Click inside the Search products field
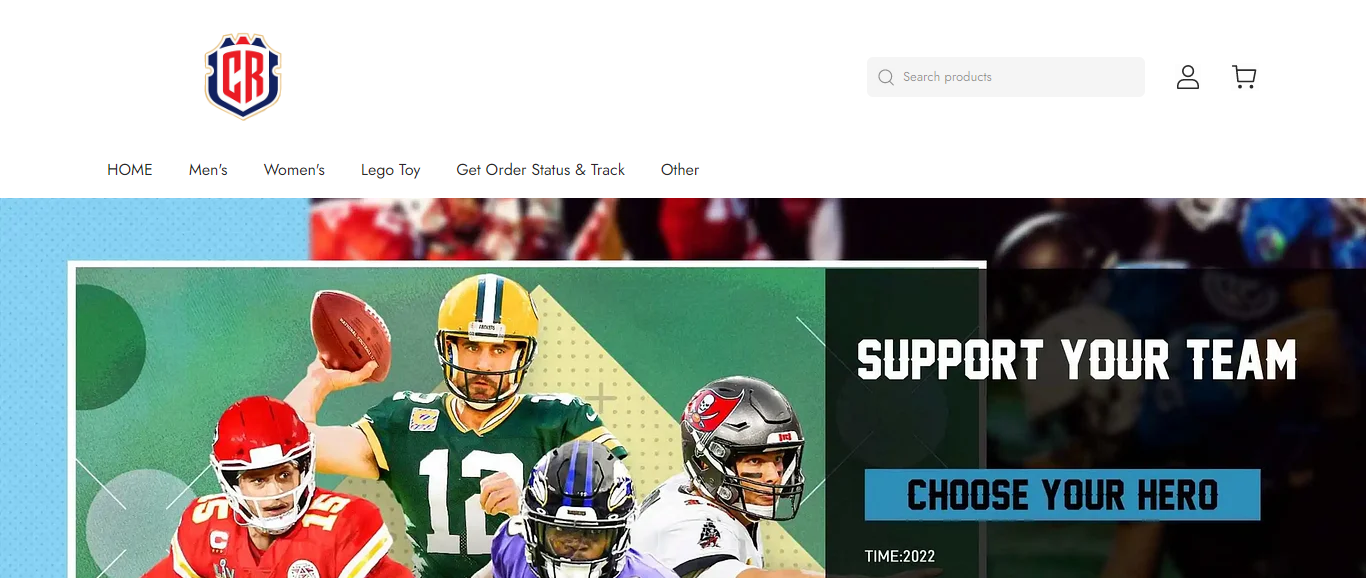Viewport: 1366px width, 578px height. coord(1006,77)
